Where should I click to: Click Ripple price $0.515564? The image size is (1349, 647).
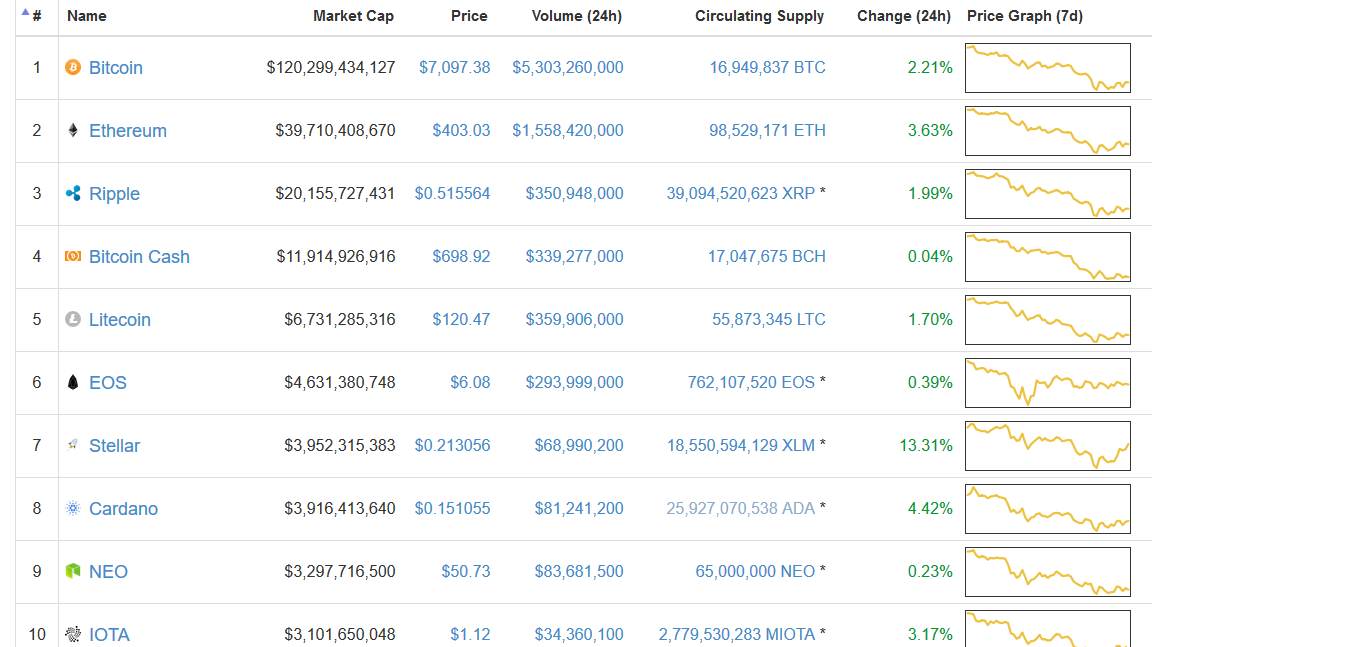(x=452, y=193)
